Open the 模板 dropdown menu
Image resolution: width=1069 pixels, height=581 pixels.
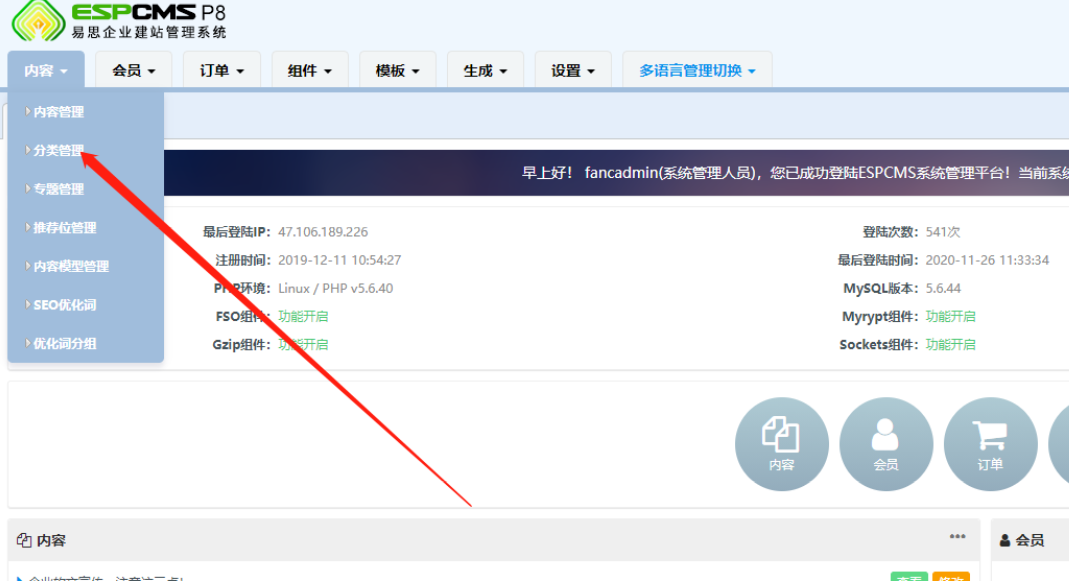(x=397, y=71)
